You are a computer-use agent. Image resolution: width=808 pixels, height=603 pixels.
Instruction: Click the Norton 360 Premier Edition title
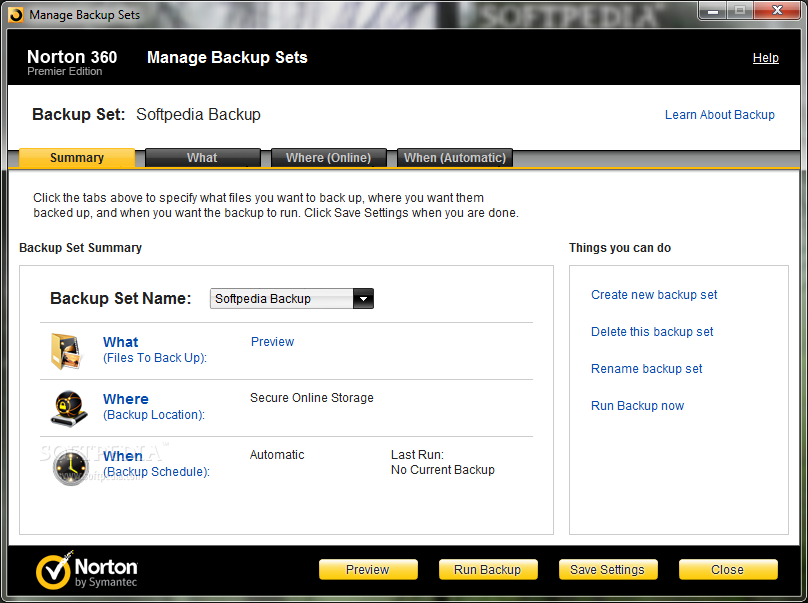coord(72,62)
